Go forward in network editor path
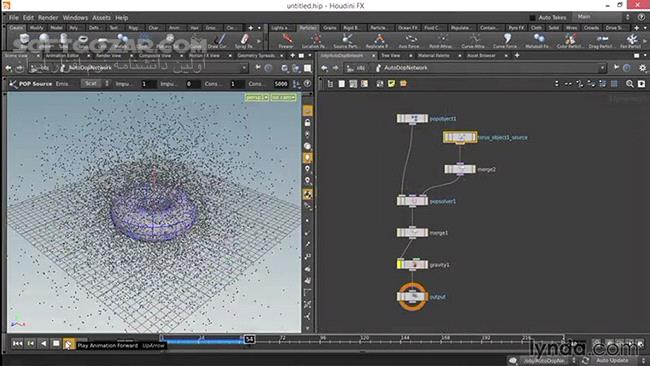Screen dimensions: 650x366 [335, 68]
